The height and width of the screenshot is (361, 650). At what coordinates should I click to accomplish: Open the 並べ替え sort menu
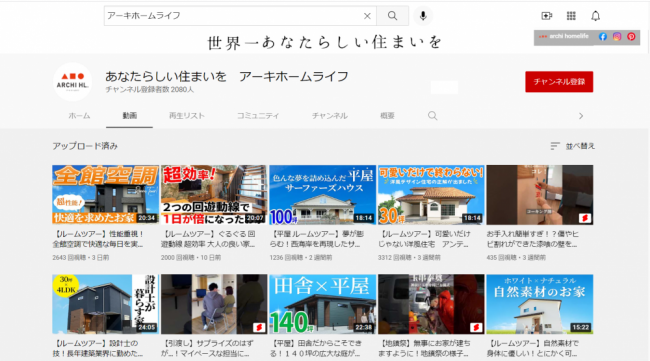572,146
